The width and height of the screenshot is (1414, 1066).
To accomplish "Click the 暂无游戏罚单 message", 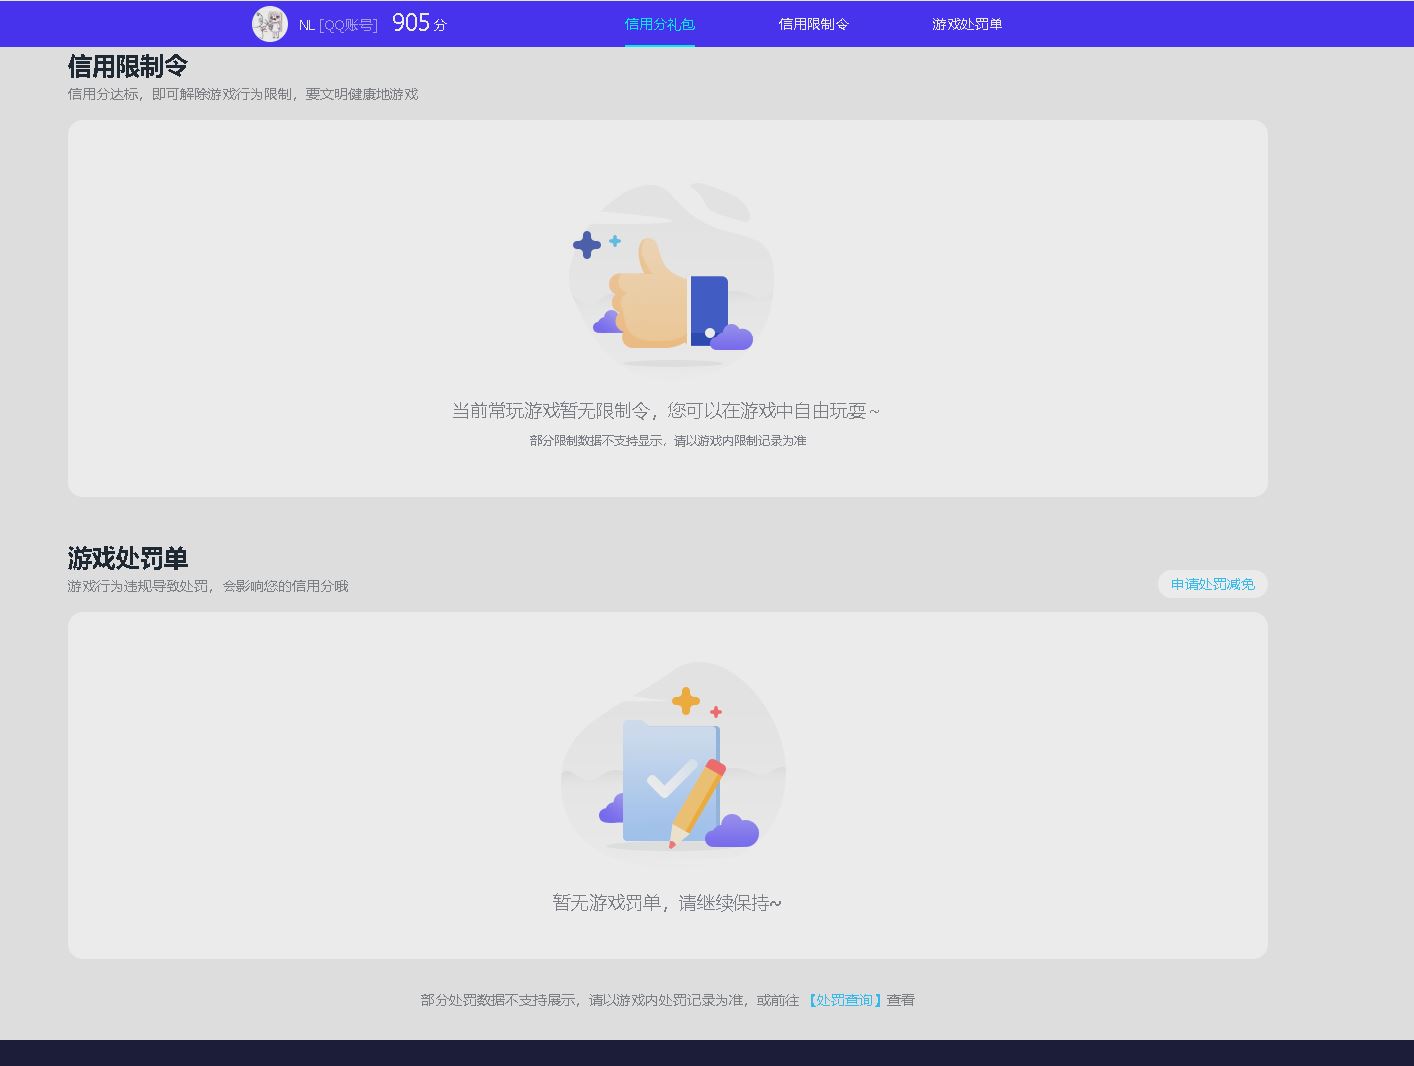I will point(667,903).
